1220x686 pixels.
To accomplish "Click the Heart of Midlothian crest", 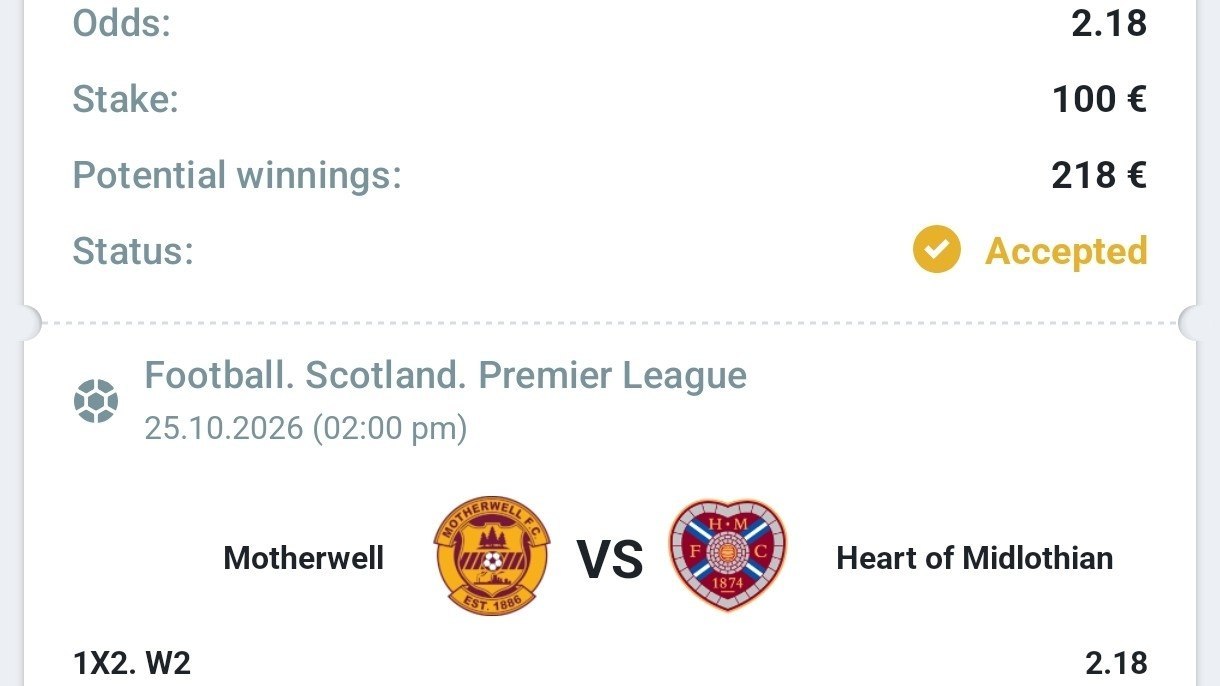I will click(728, 556).
